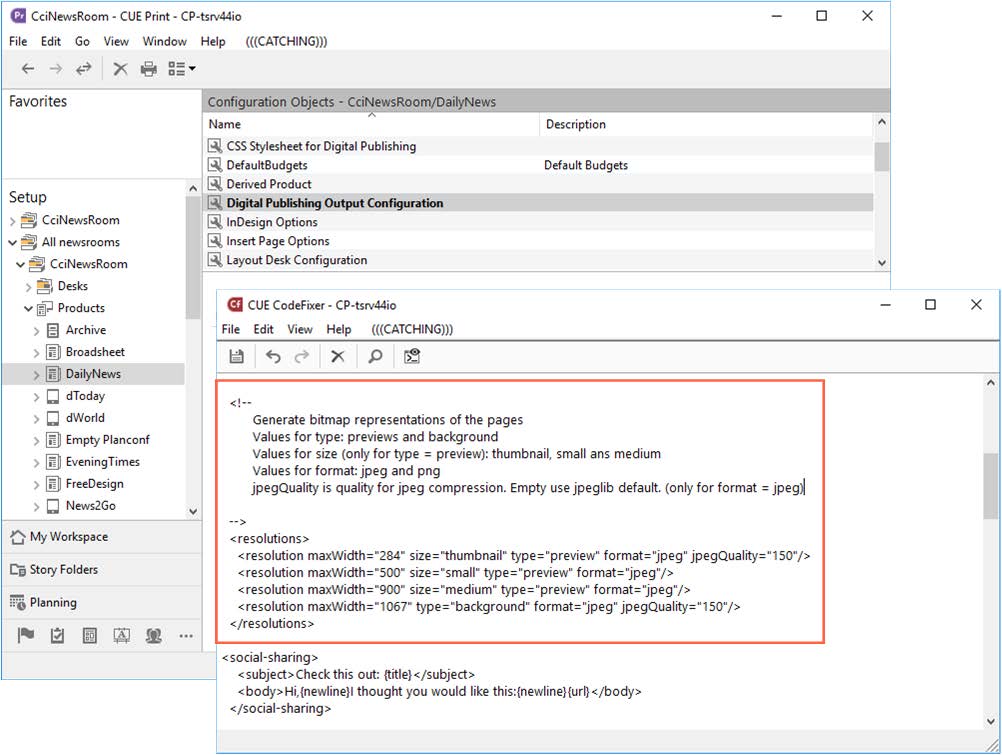Open the Search magnifier in CodeFixer
Viewport: 1002px width, 755px height.
point(375,356)
